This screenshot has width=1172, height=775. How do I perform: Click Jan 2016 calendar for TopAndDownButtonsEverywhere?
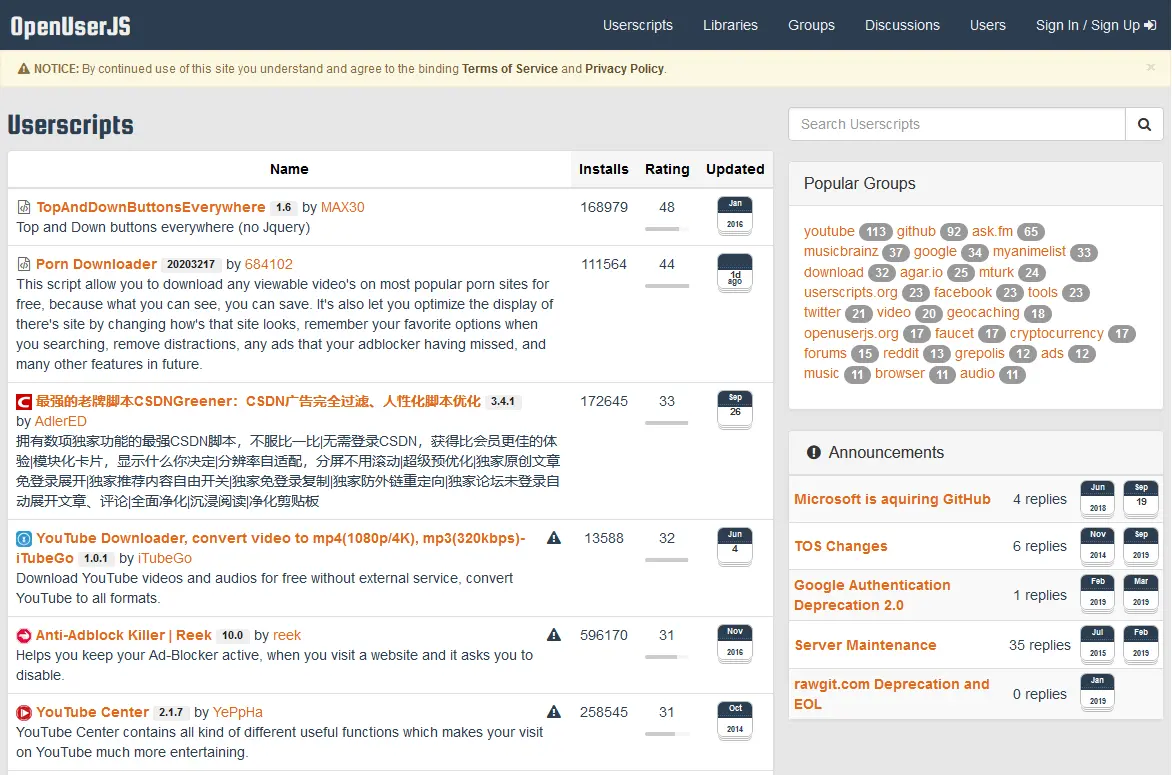point(735,215)
